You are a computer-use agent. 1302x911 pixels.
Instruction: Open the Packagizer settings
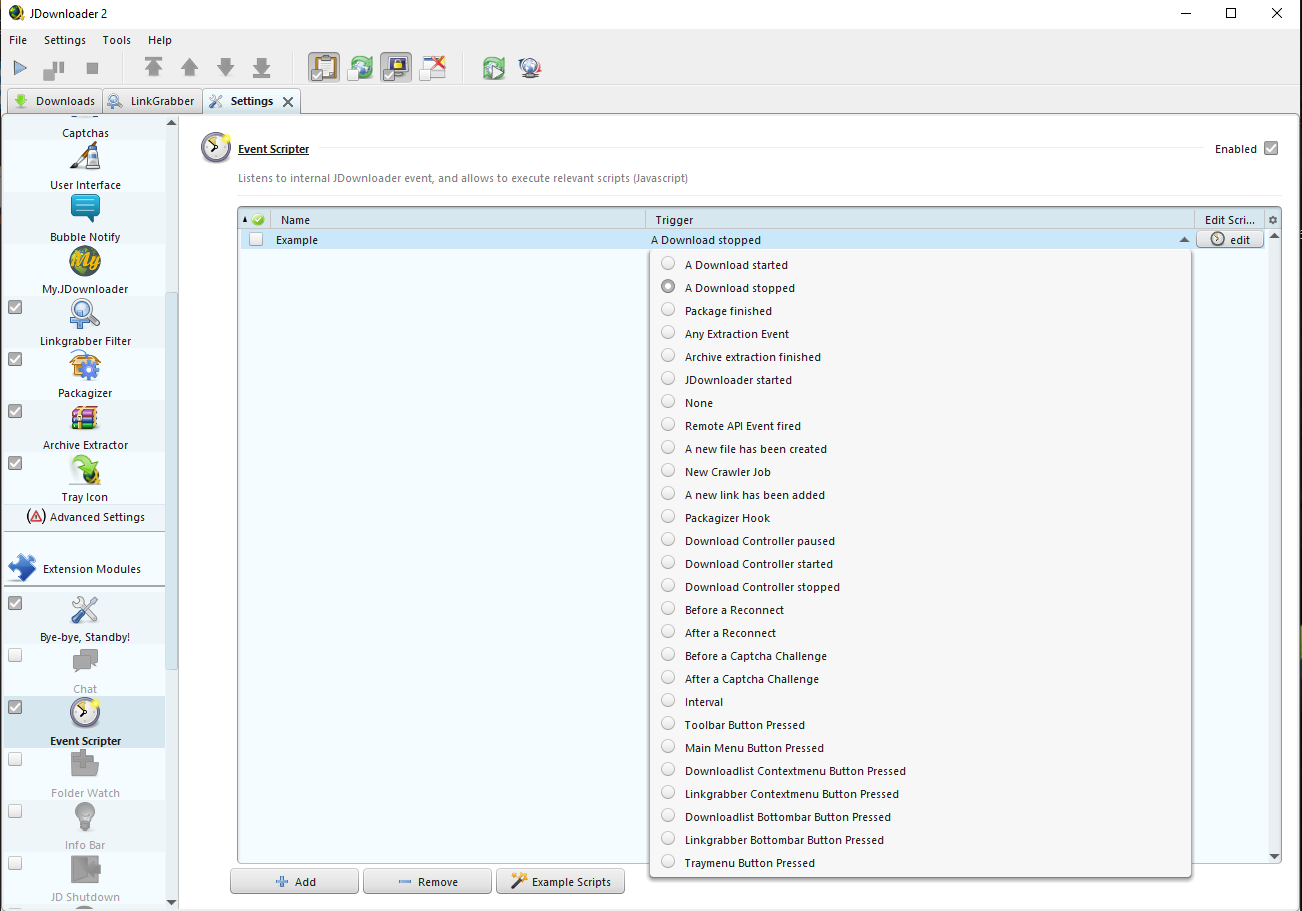[85, 374]
